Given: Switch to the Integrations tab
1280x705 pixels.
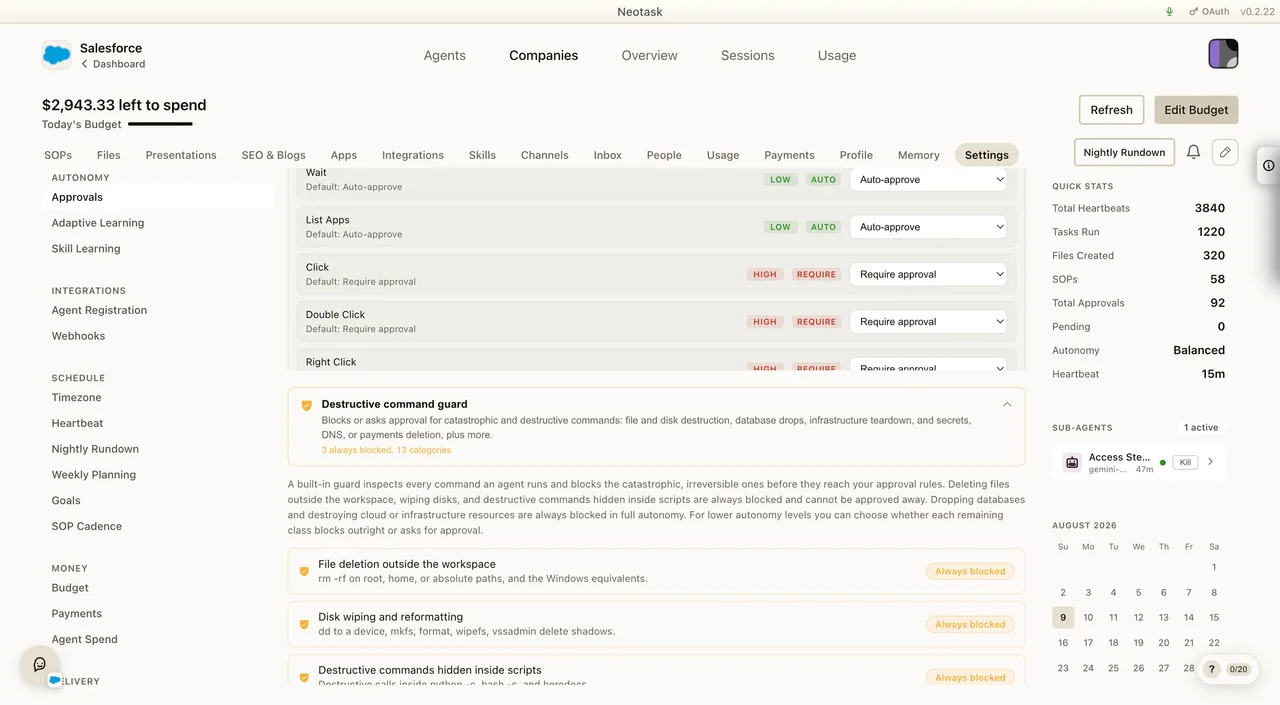Looking at the screenshot, I should (x=413, y=155).
